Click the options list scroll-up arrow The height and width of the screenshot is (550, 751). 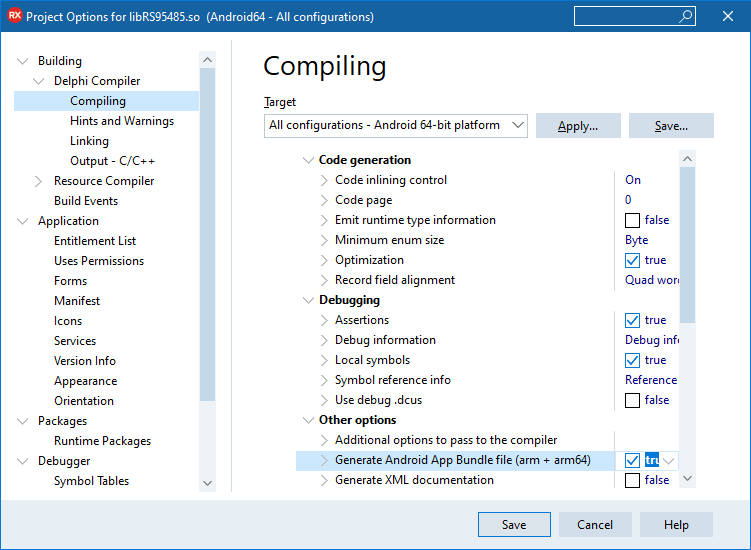click(x=687, y=159)
